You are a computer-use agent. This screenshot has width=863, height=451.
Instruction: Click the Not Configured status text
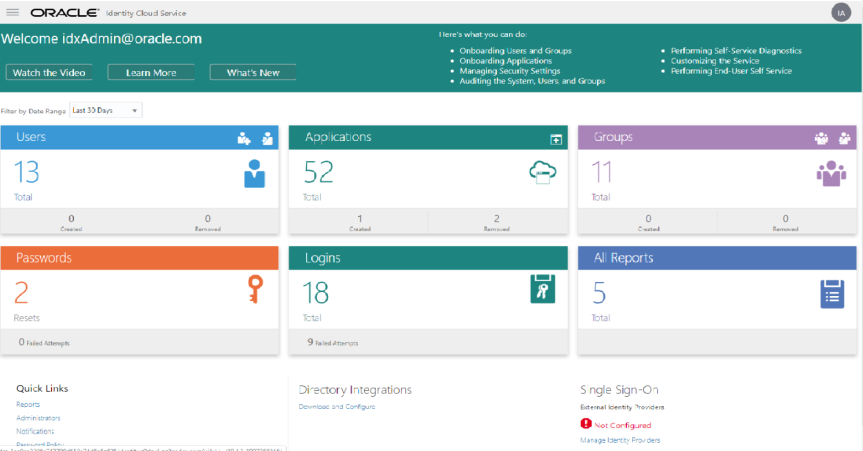pyautogui.click(x=622, y=425)
